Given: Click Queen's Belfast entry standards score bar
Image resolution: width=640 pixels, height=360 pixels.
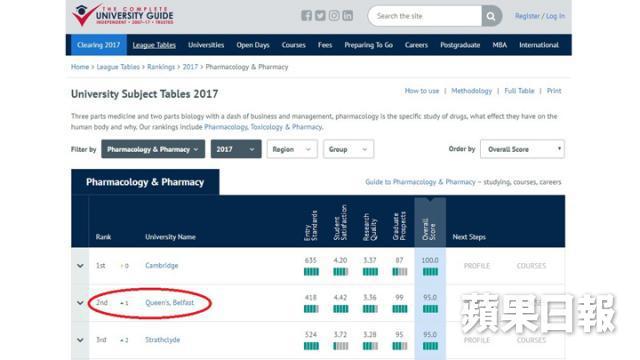Looking at the screenshot, I should pos(311,309).
